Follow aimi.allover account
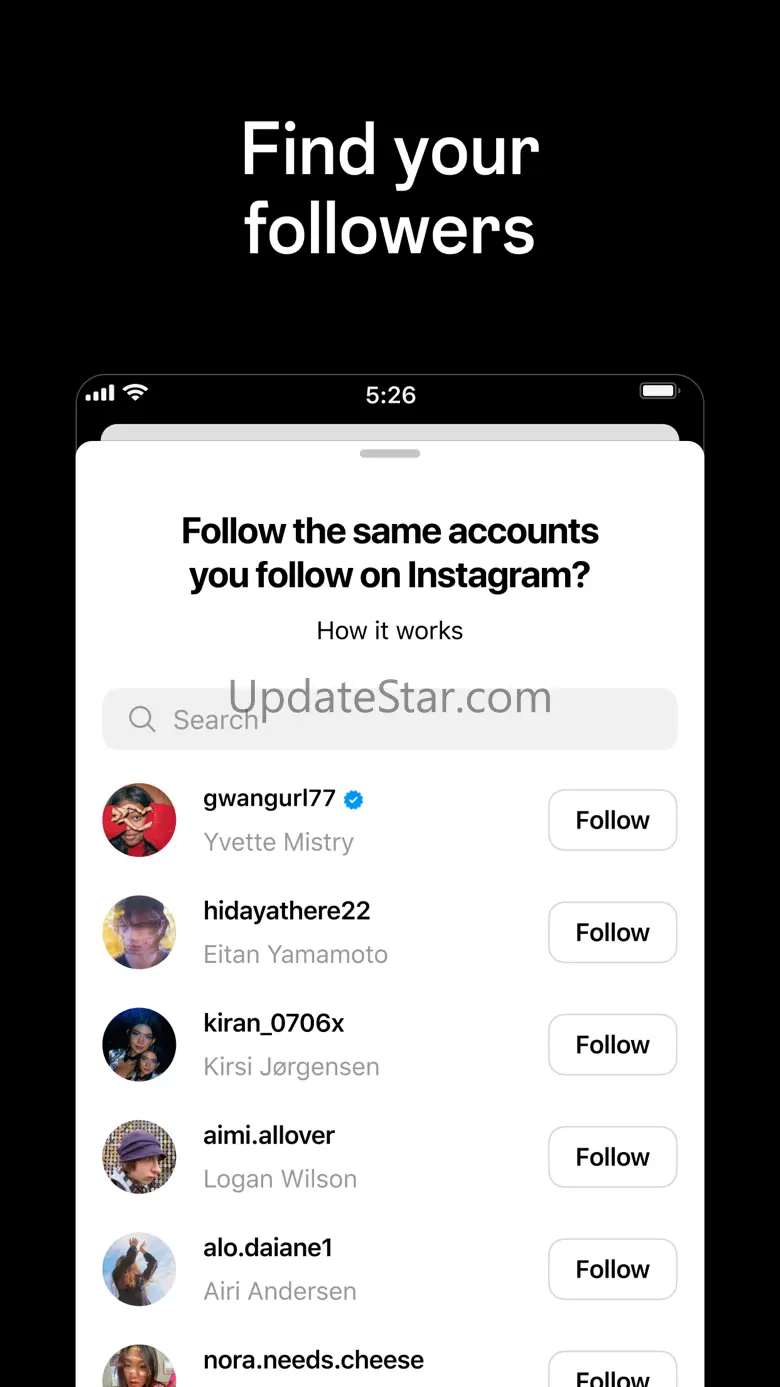This screenshot has height=1387, width=780. coord(612,1156)
